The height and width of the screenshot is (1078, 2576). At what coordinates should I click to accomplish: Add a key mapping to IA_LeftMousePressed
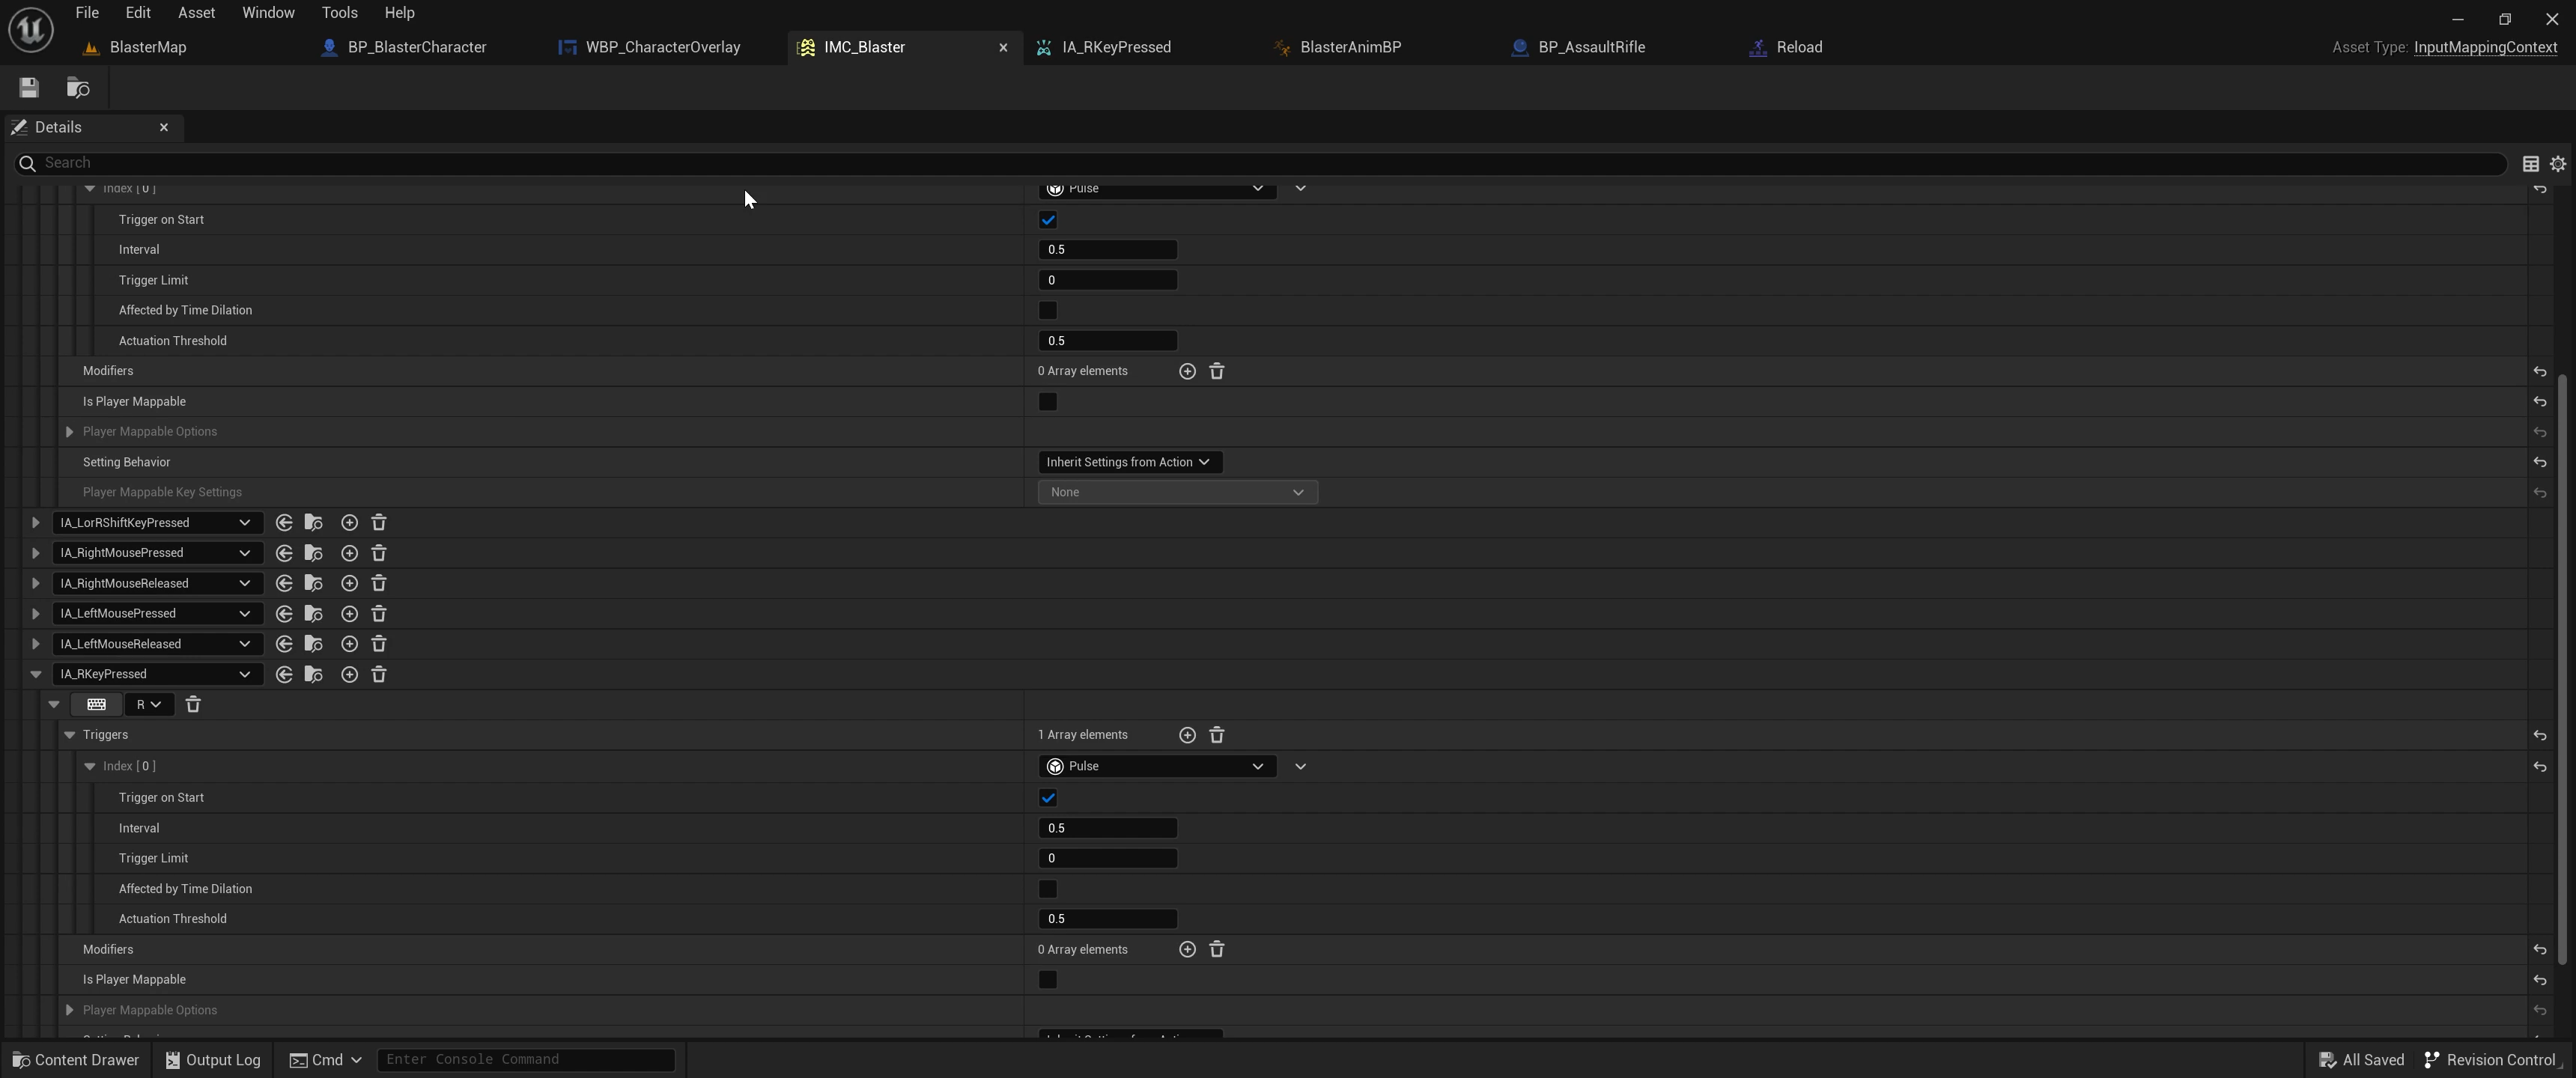pyautogui.click(x=349, y=614)
